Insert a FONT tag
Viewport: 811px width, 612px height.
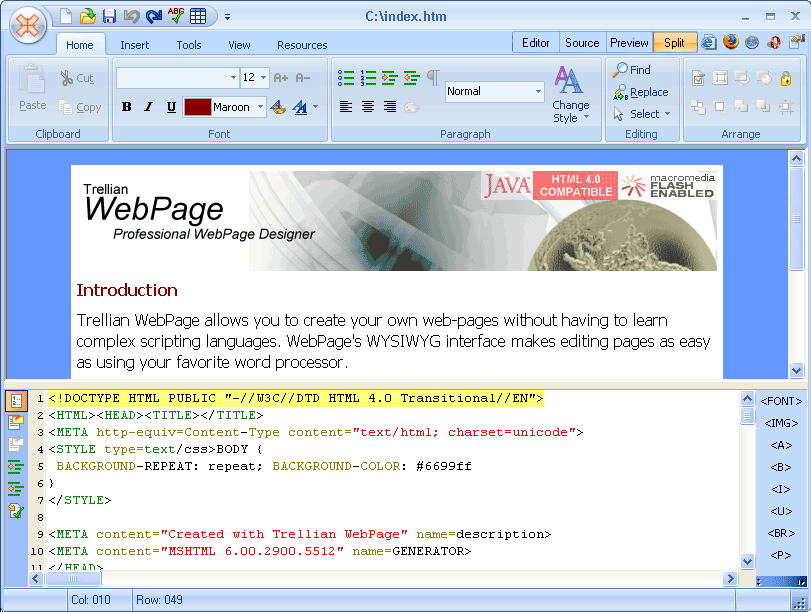tap(781, 401)
